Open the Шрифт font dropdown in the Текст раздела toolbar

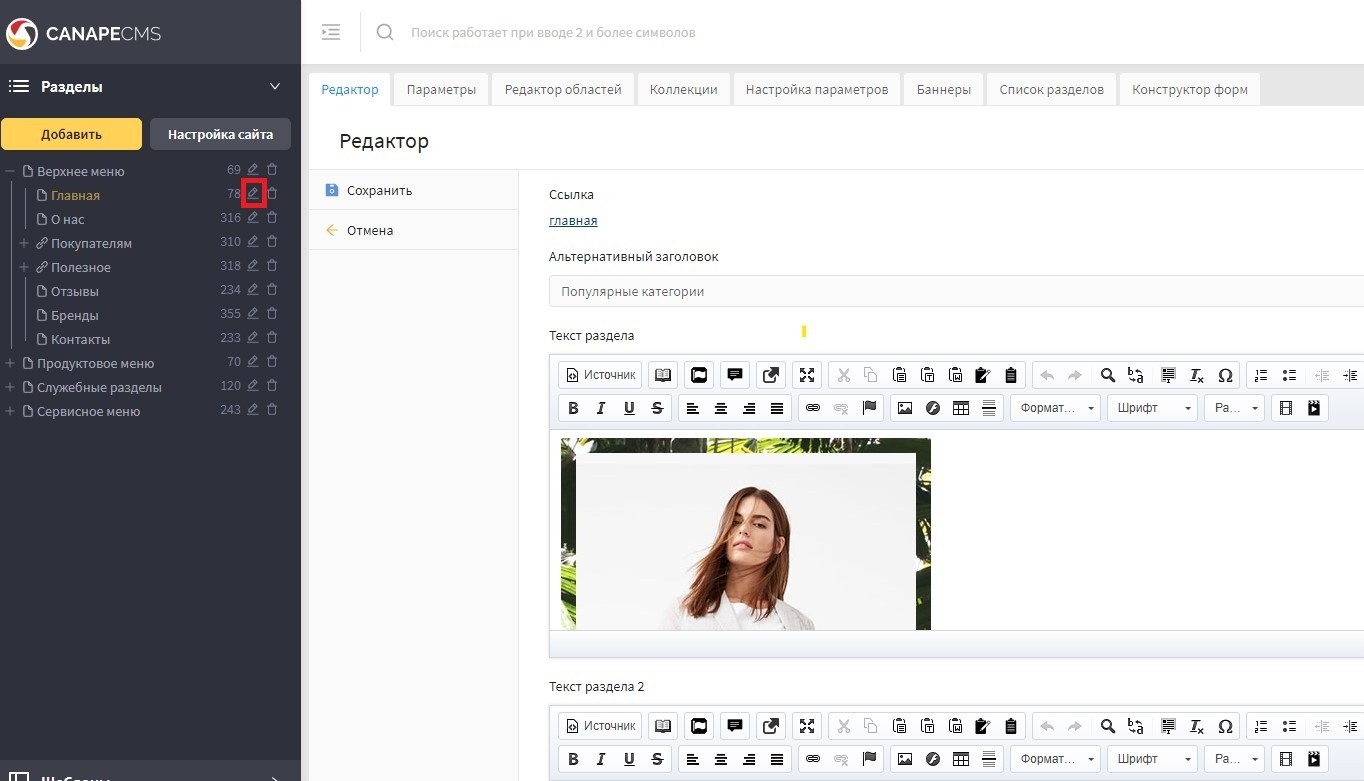[1151, 408]
